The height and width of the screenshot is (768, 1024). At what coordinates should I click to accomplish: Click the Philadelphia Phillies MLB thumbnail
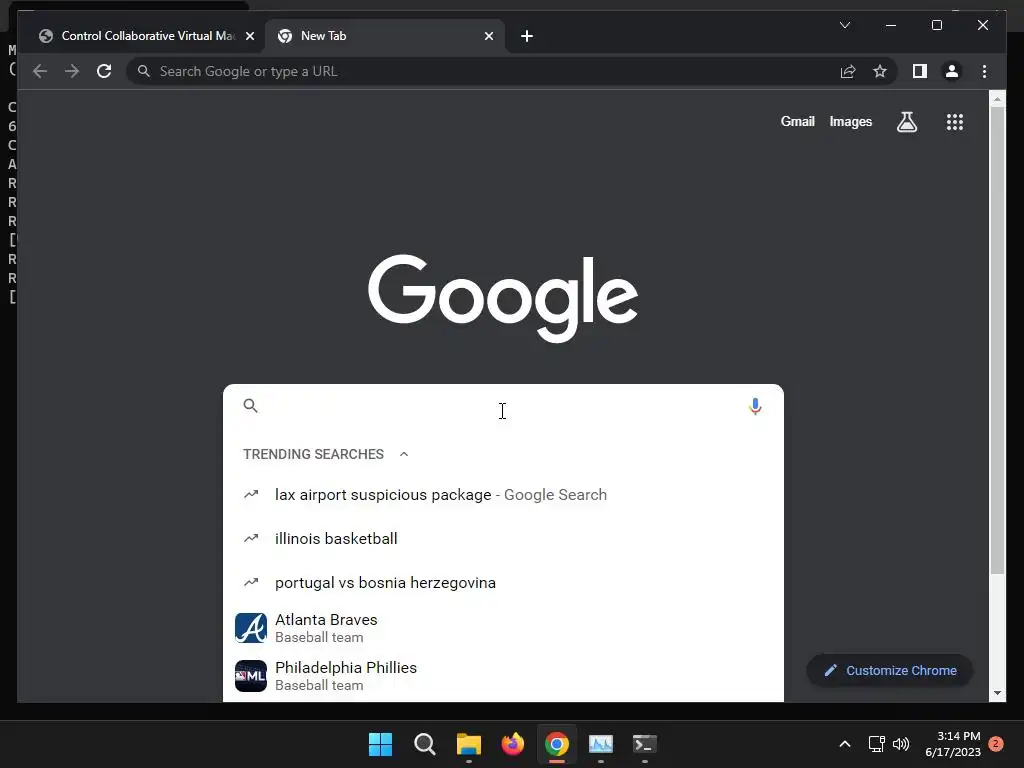(x=251, y=676)
